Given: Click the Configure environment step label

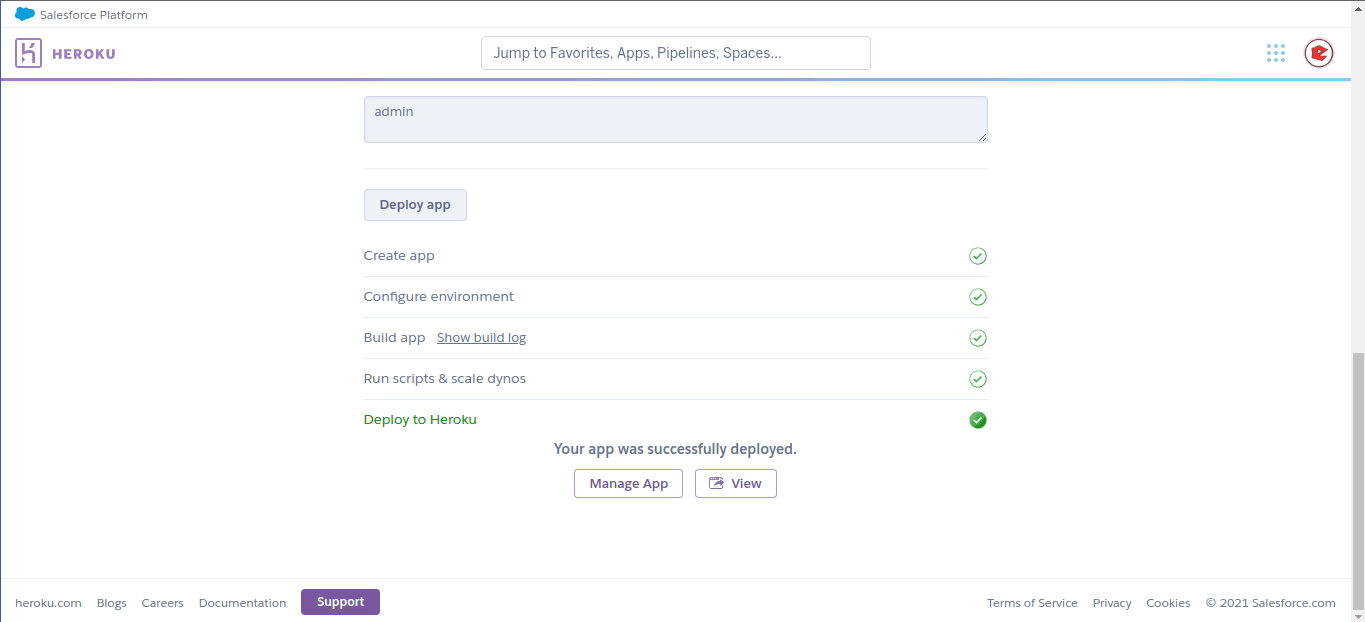Looking at the screenshot, I should pos(439,297).
